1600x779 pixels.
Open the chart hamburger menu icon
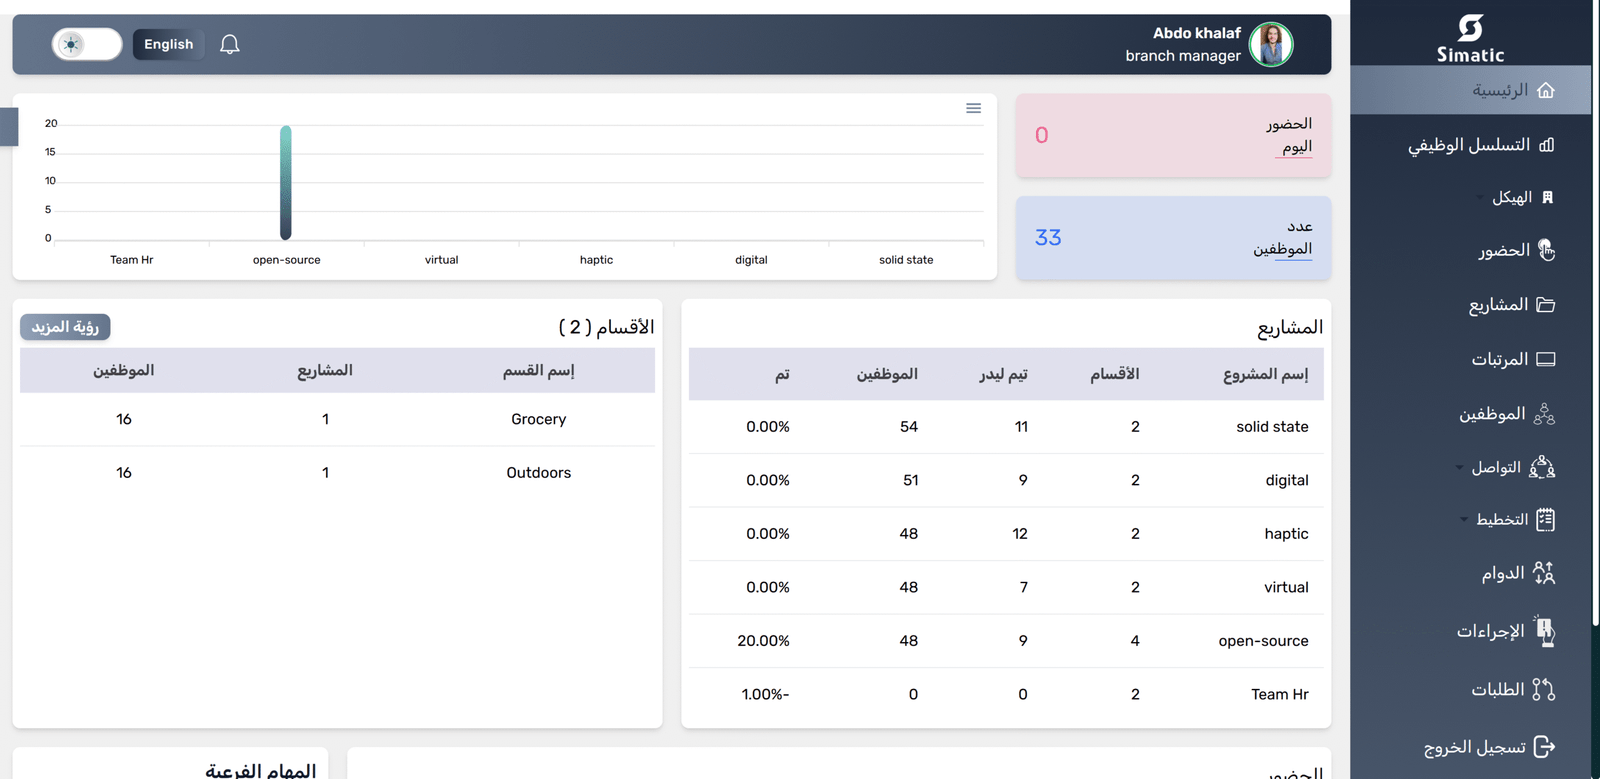(x=973, y=108)
